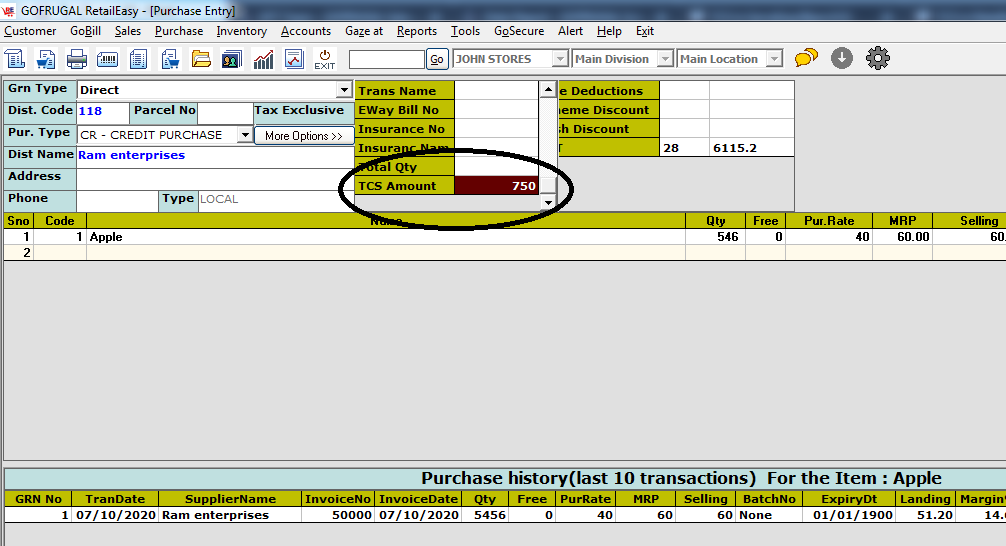This screenshot has width=1006, height=546.
Task: Click the barcode label toolbar icon
Action: tap(107, 59)
